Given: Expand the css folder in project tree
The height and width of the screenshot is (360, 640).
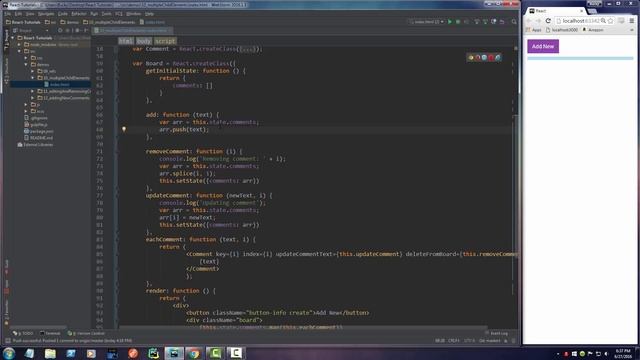Looking at the screenshot, I should coord(26,58).
